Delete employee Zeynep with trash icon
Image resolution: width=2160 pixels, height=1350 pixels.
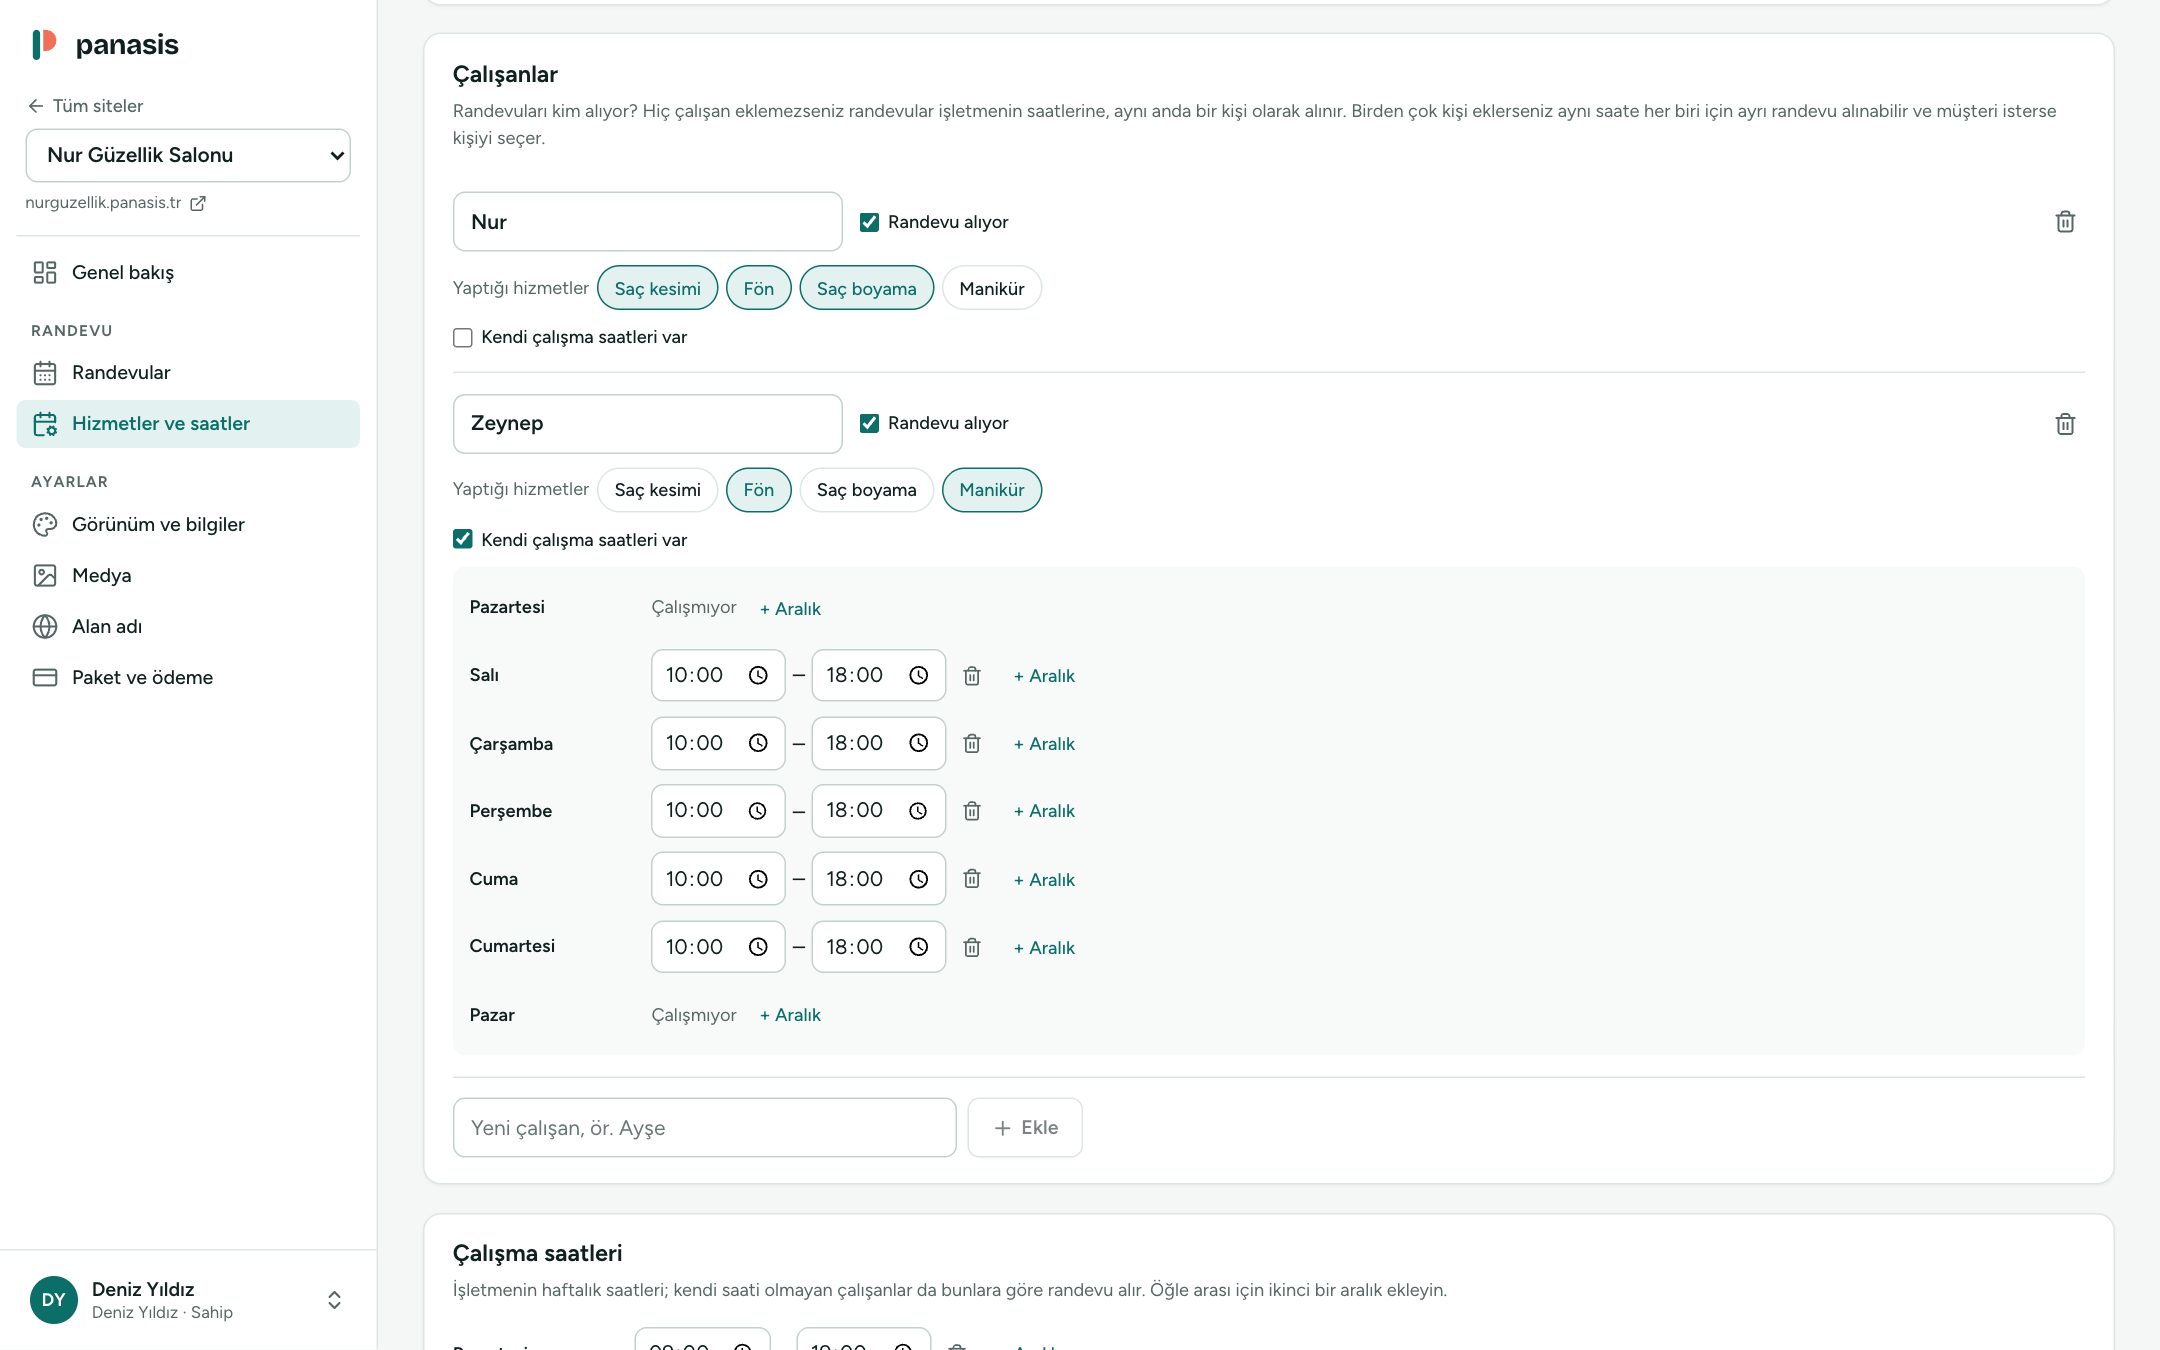click(x=2065, y=424)
